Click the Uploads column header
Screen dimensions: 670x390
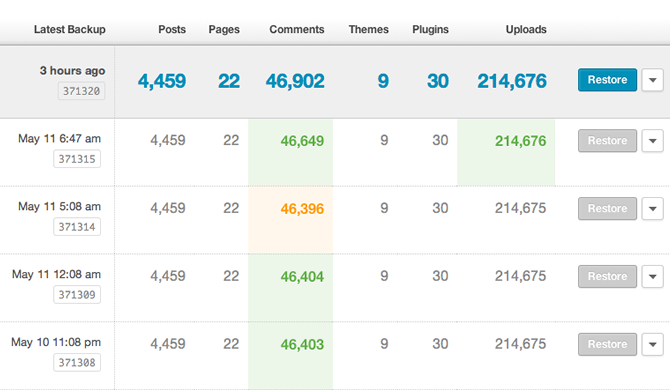click(526, 29)
